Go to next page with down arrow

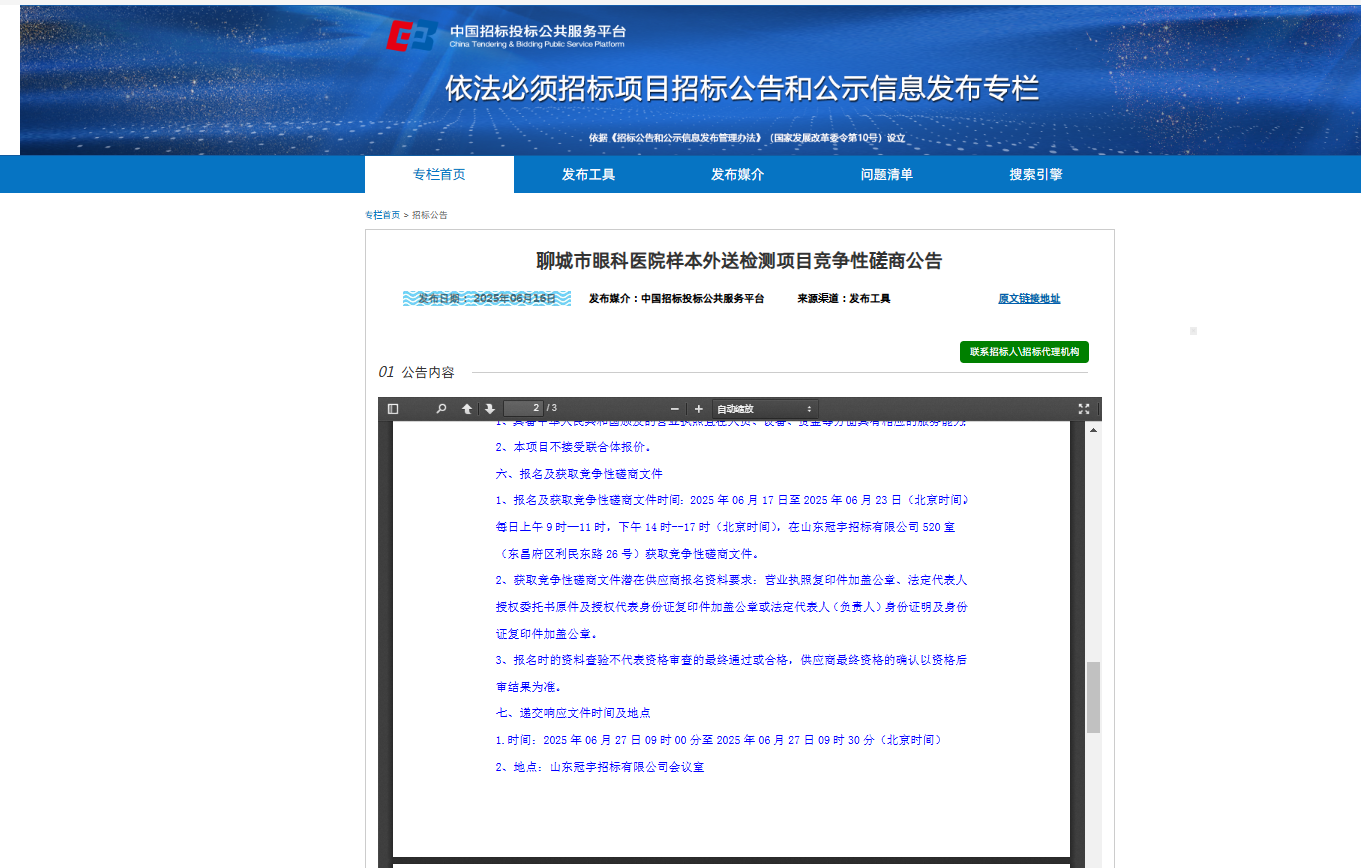click(489, 408)
